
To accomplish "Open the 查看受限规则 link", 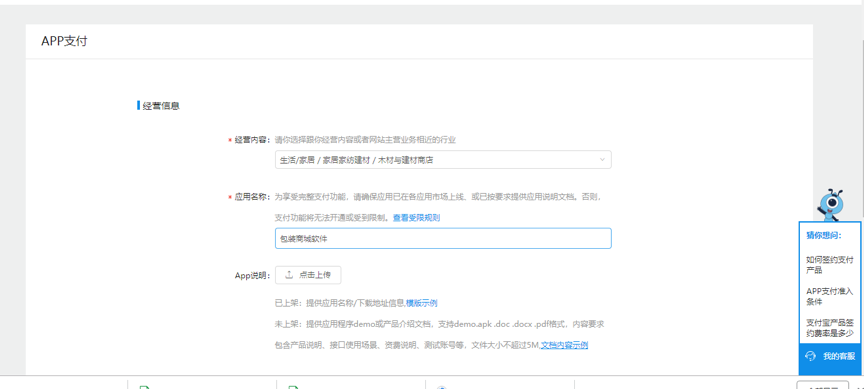I will coord(416,218).
